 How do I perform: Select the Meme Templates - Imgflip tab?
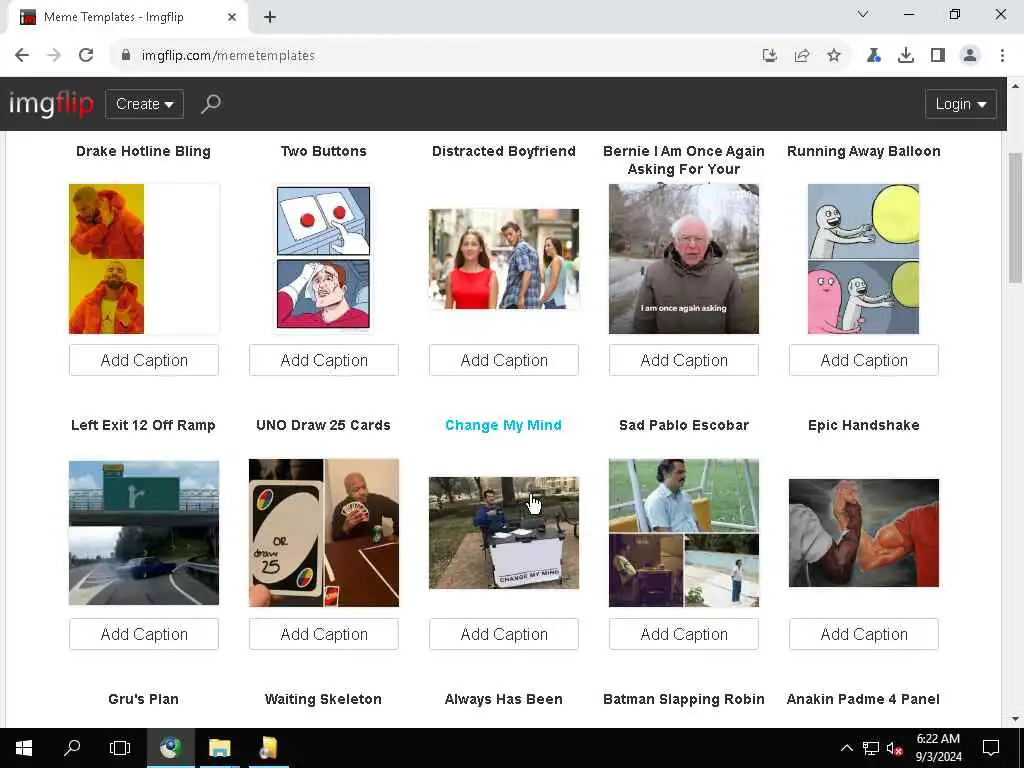tap(127, 18)
